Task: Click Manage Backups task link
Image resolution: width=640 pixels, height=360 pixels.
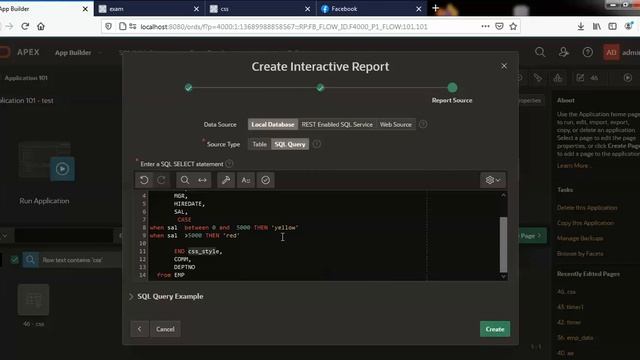Action: (580, 238)
